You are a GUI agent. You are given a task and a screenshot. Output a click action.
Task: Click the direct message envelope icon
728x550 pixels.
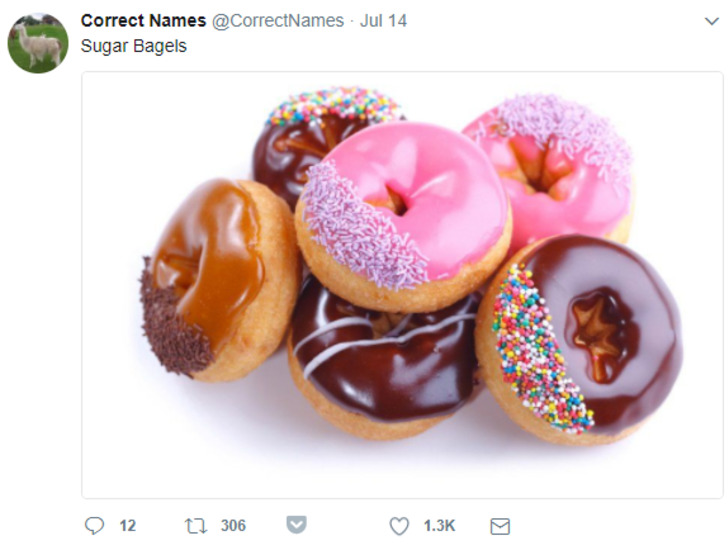pyautogui.click(x=500, y=526)
